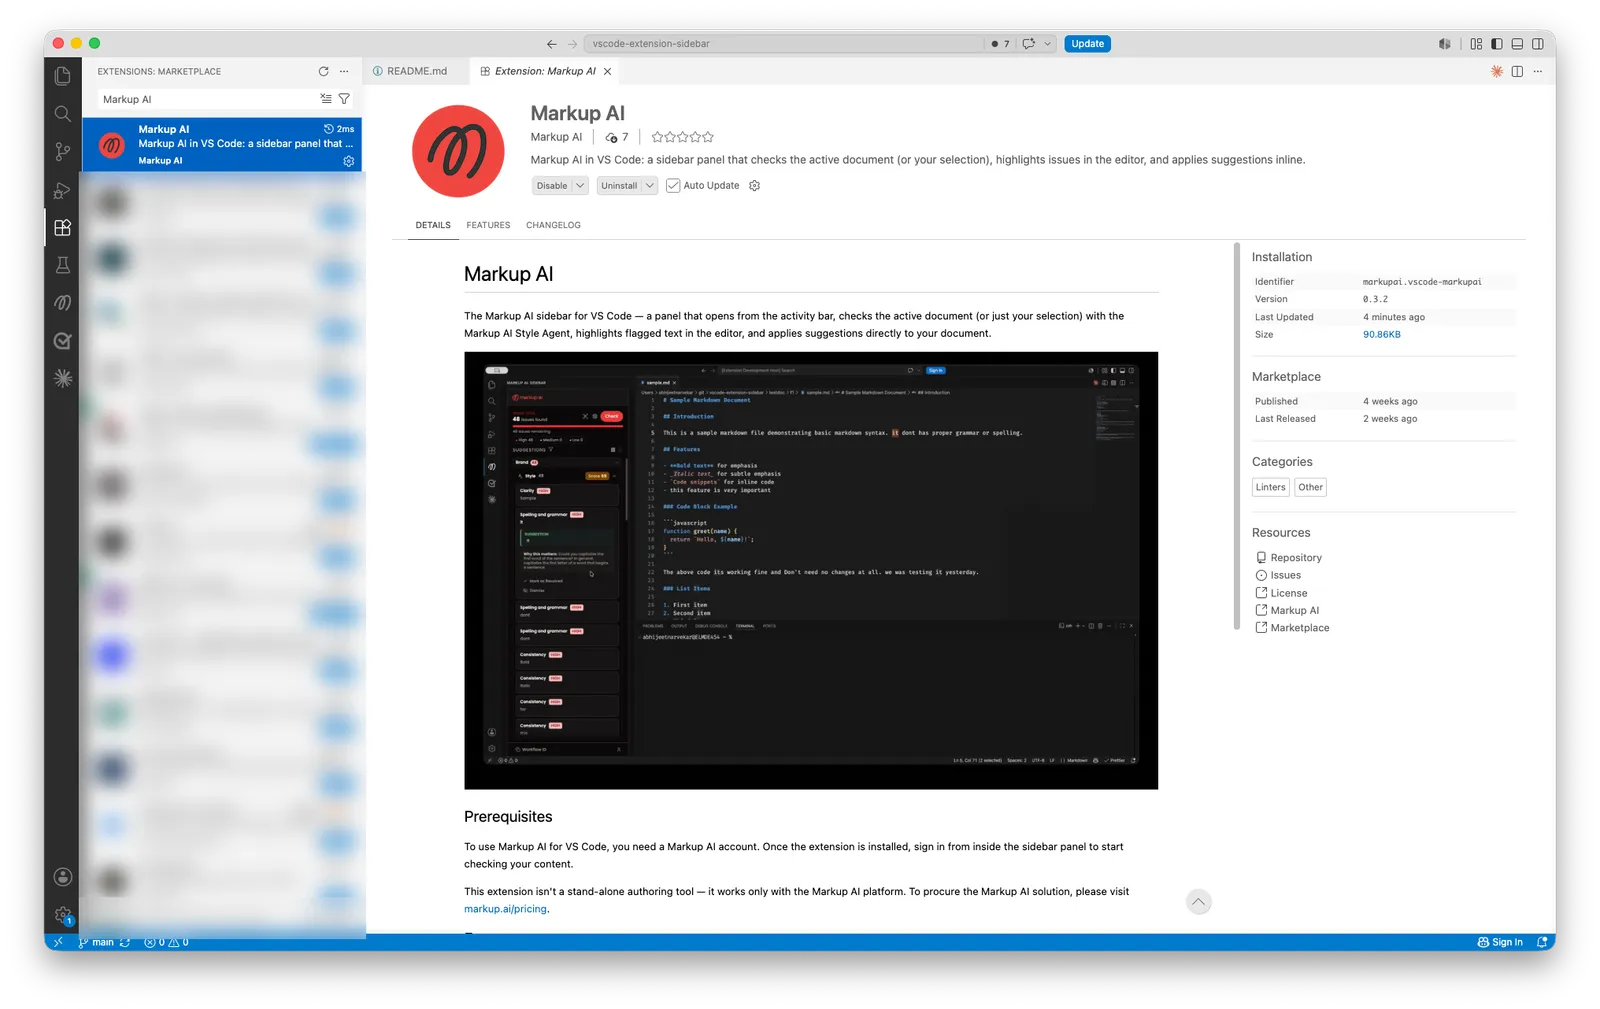The image size is (1600, 1009).
Task: Click the scroll-to-top round arrow button
Action: click(1198, 902)
